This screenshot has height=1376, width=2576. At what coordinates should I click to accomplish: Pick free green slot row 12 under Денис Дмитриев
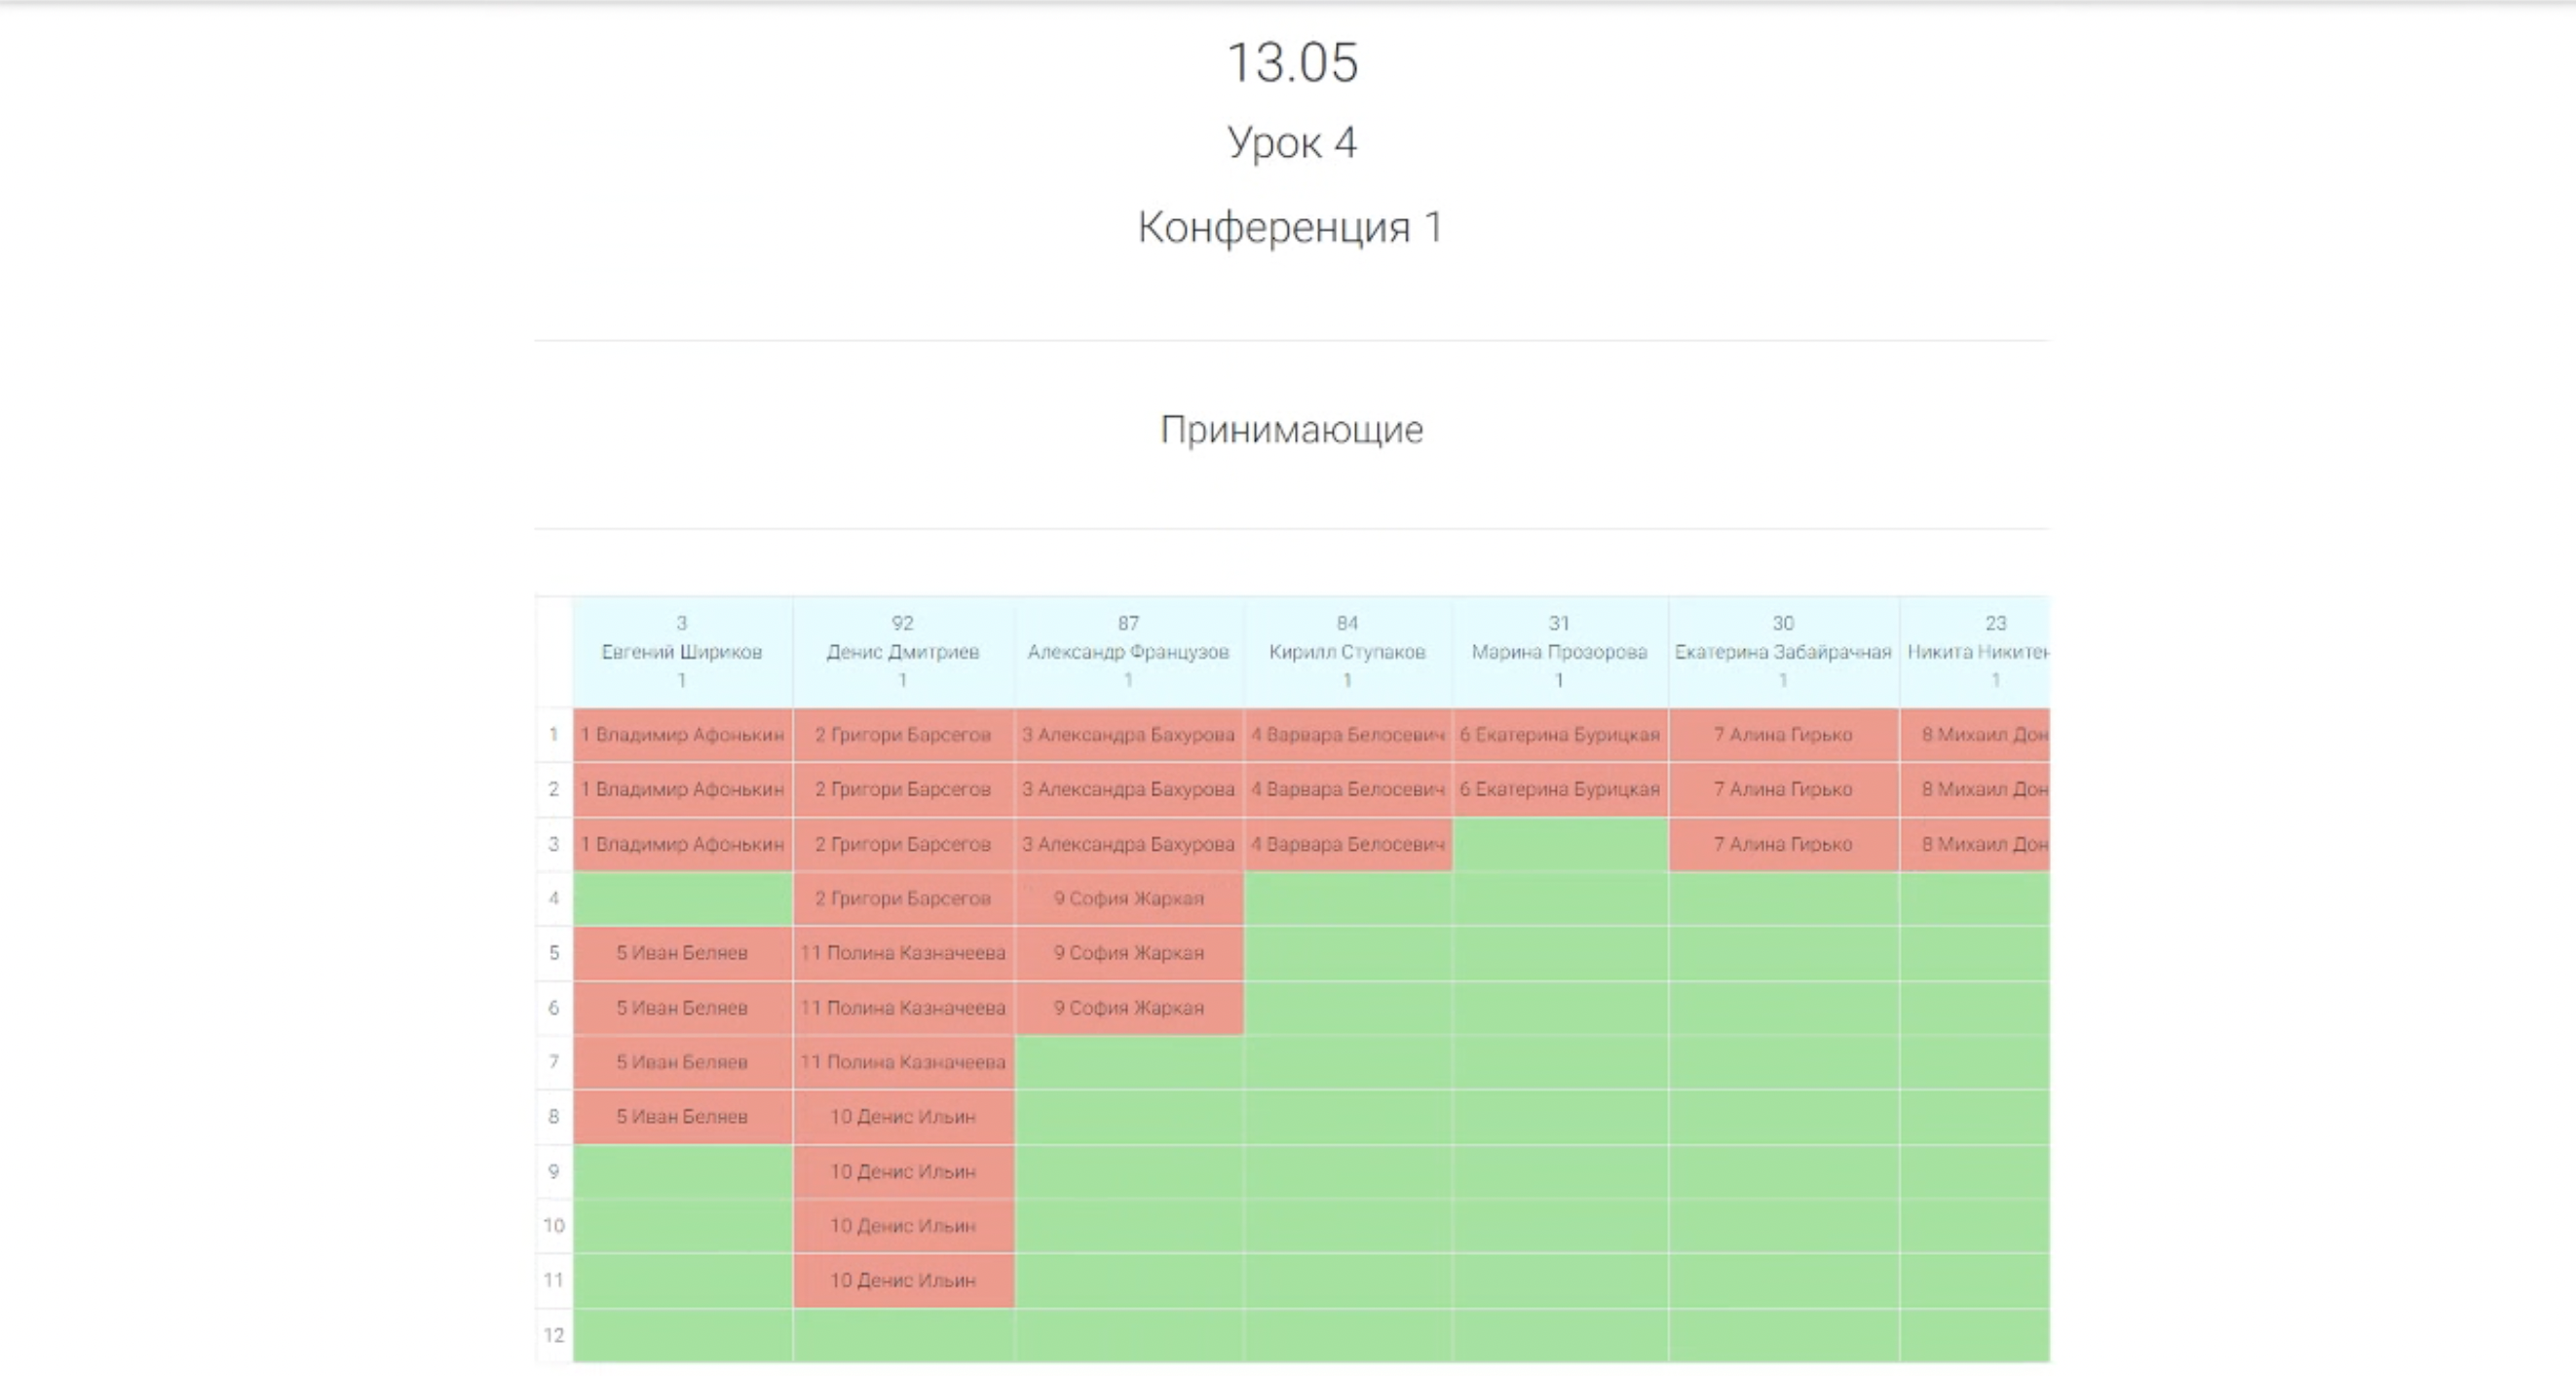[x=903, y=1335]
